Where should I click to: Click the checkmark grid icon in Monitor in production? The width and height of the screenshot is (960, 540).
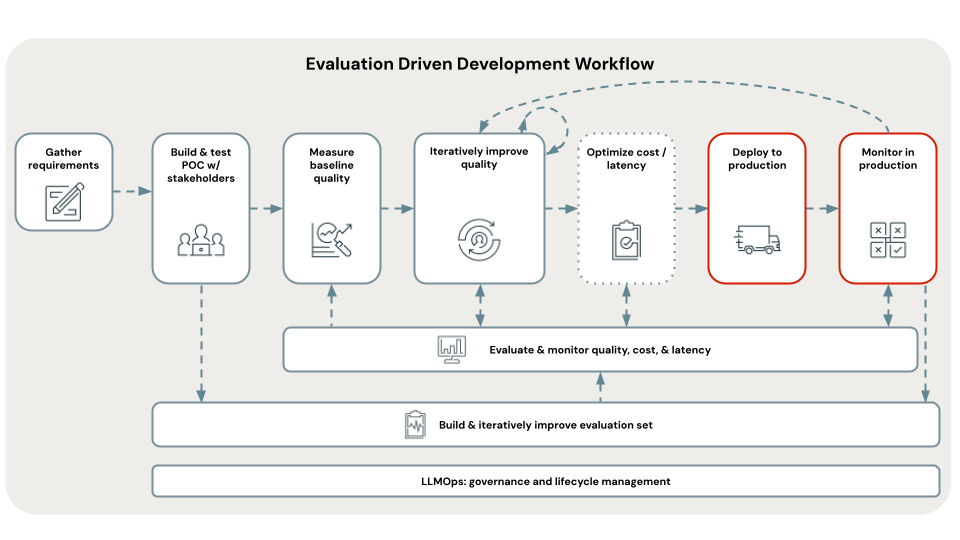click(x=887, y=240)
